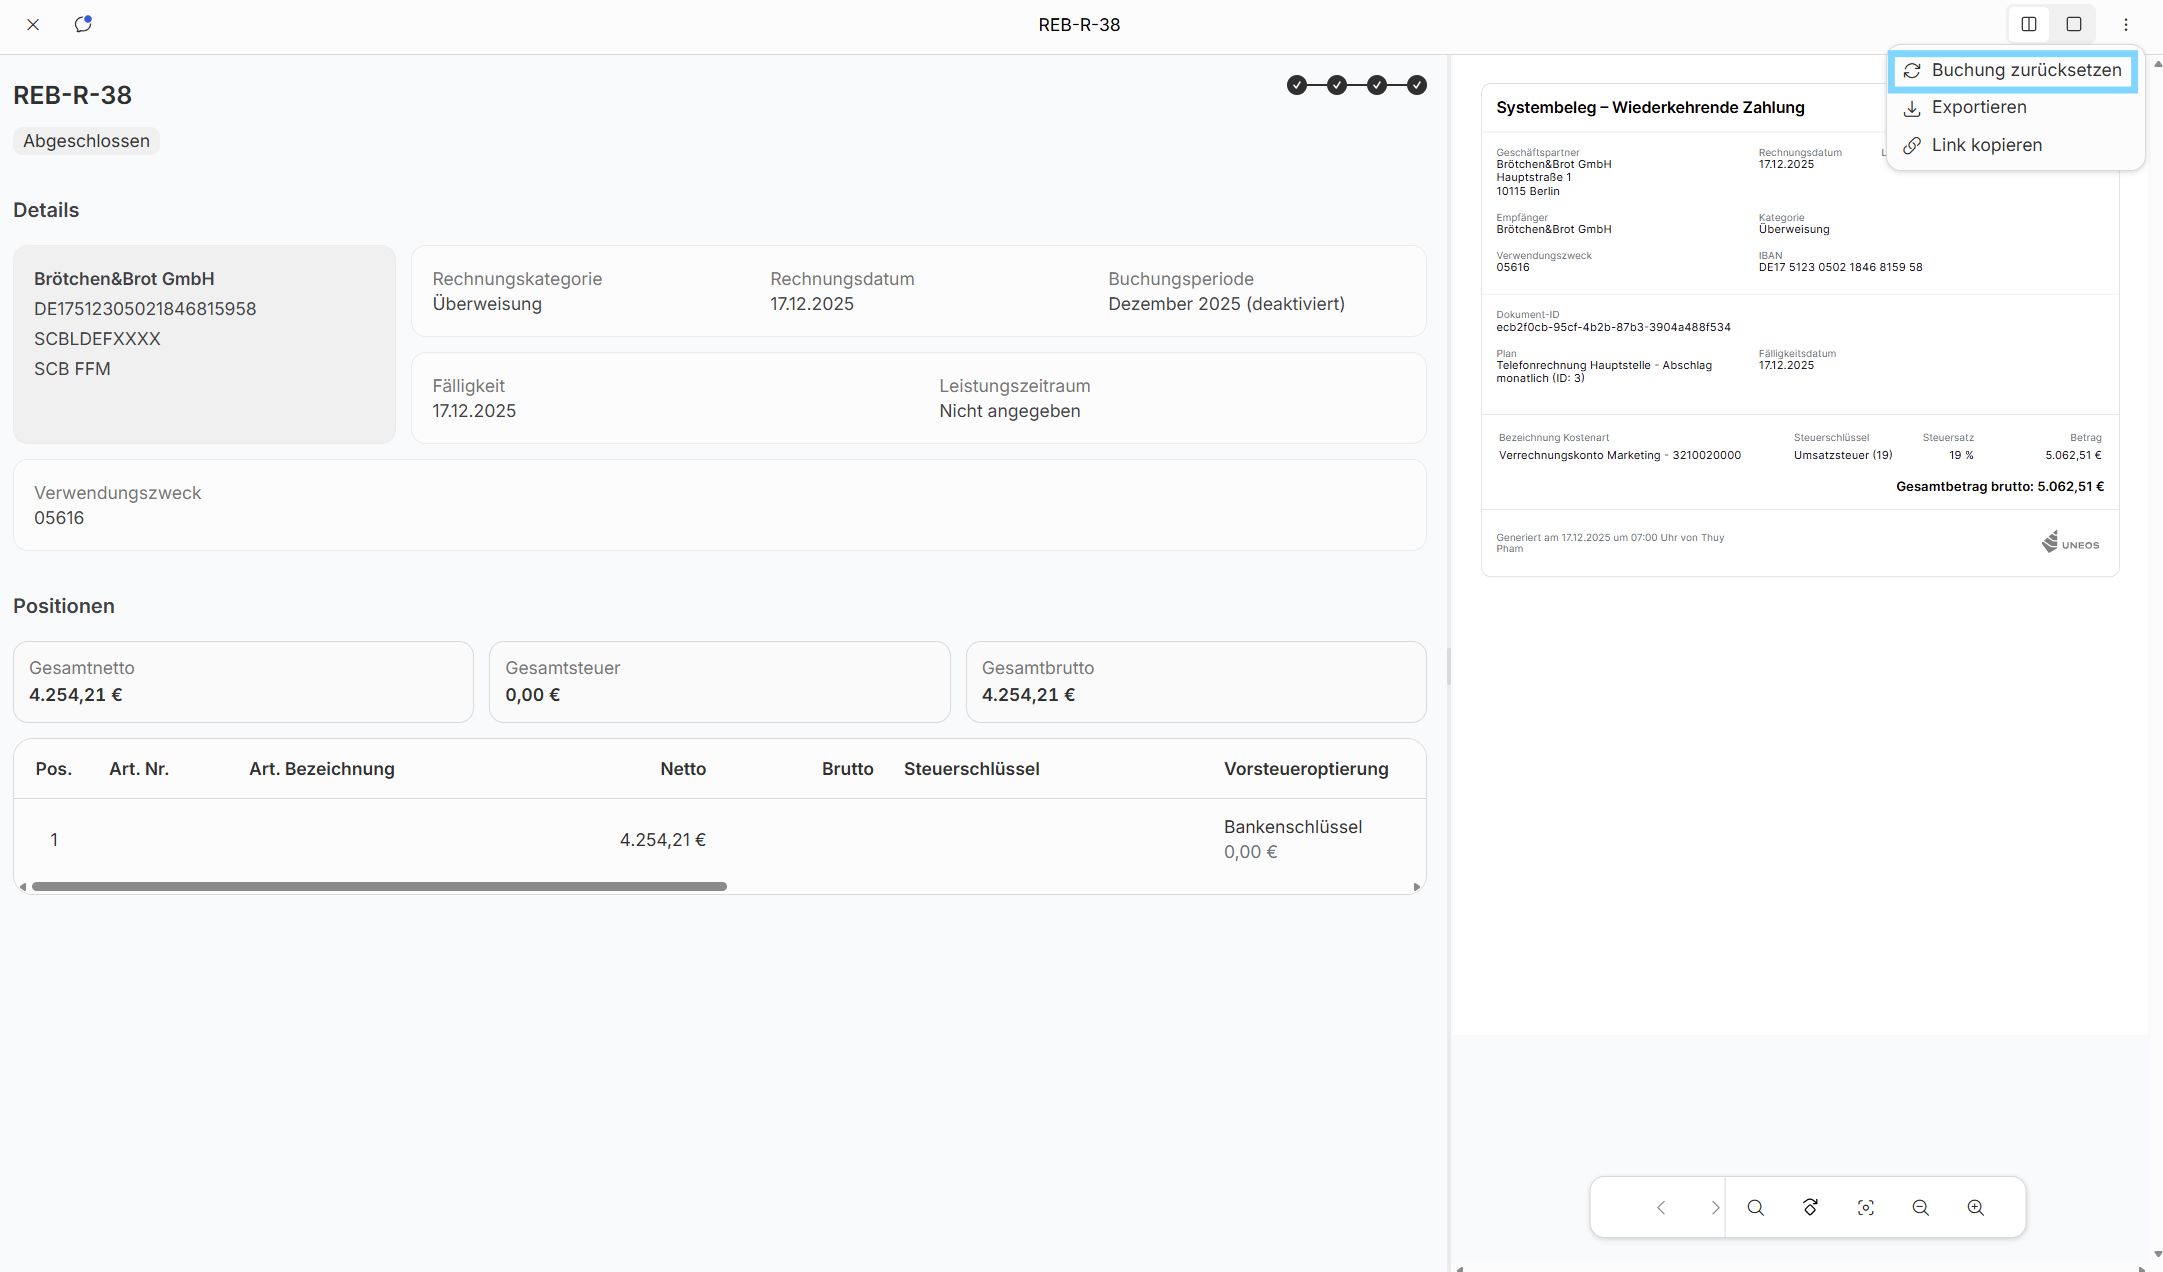Switch to single pane layout
This screenshot has width=2163, height=1272.
2074,24
